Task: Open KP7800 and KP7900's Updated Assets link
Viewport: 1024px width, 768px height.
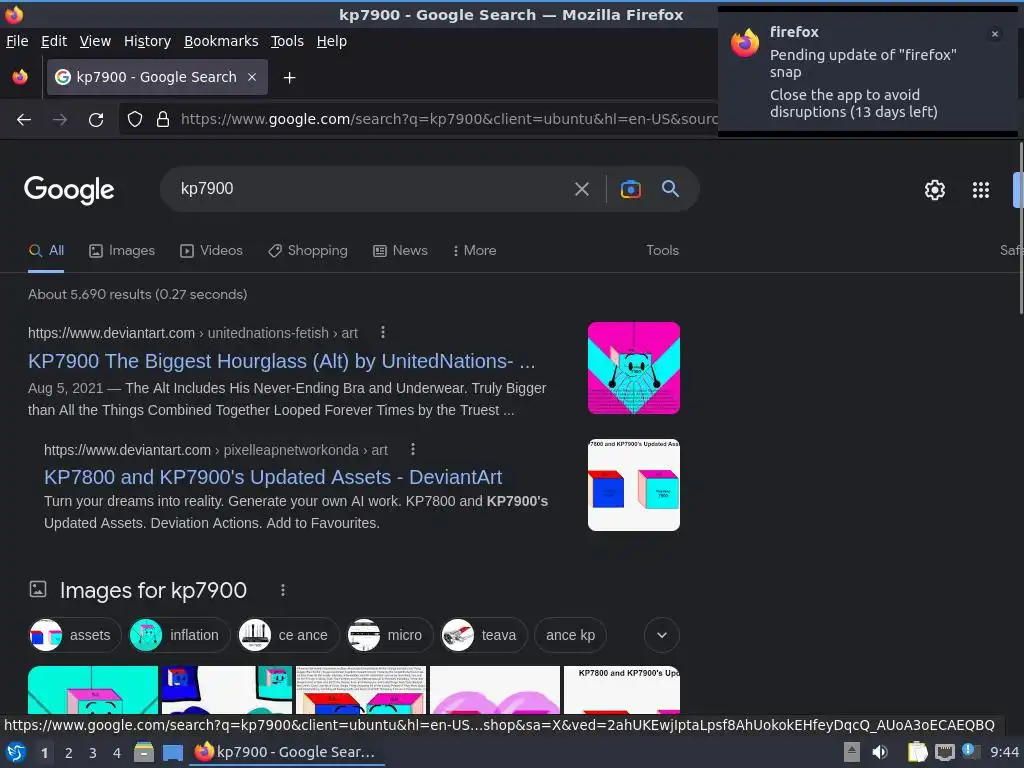Action: (x=273, y=477)
